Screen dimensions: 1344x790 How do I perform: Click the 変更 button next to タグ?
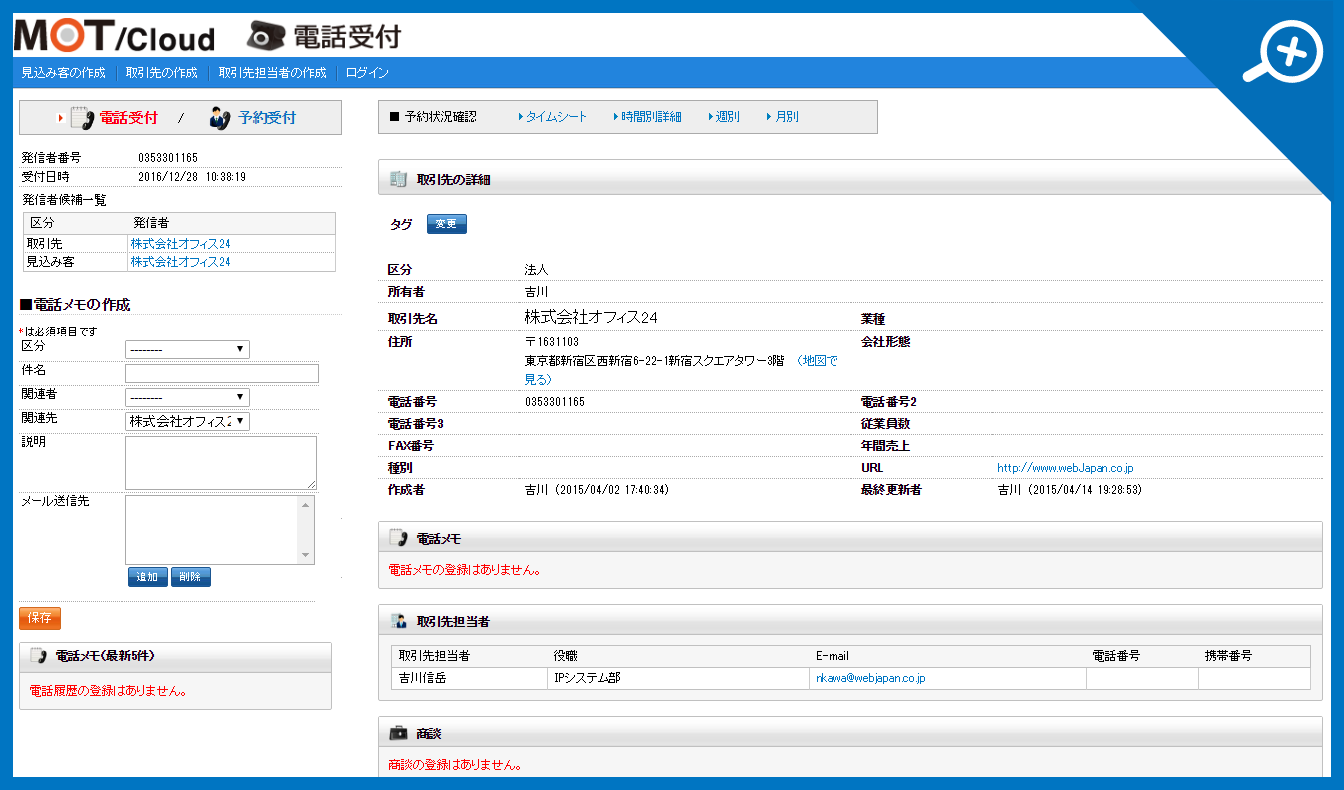(446, 223)
